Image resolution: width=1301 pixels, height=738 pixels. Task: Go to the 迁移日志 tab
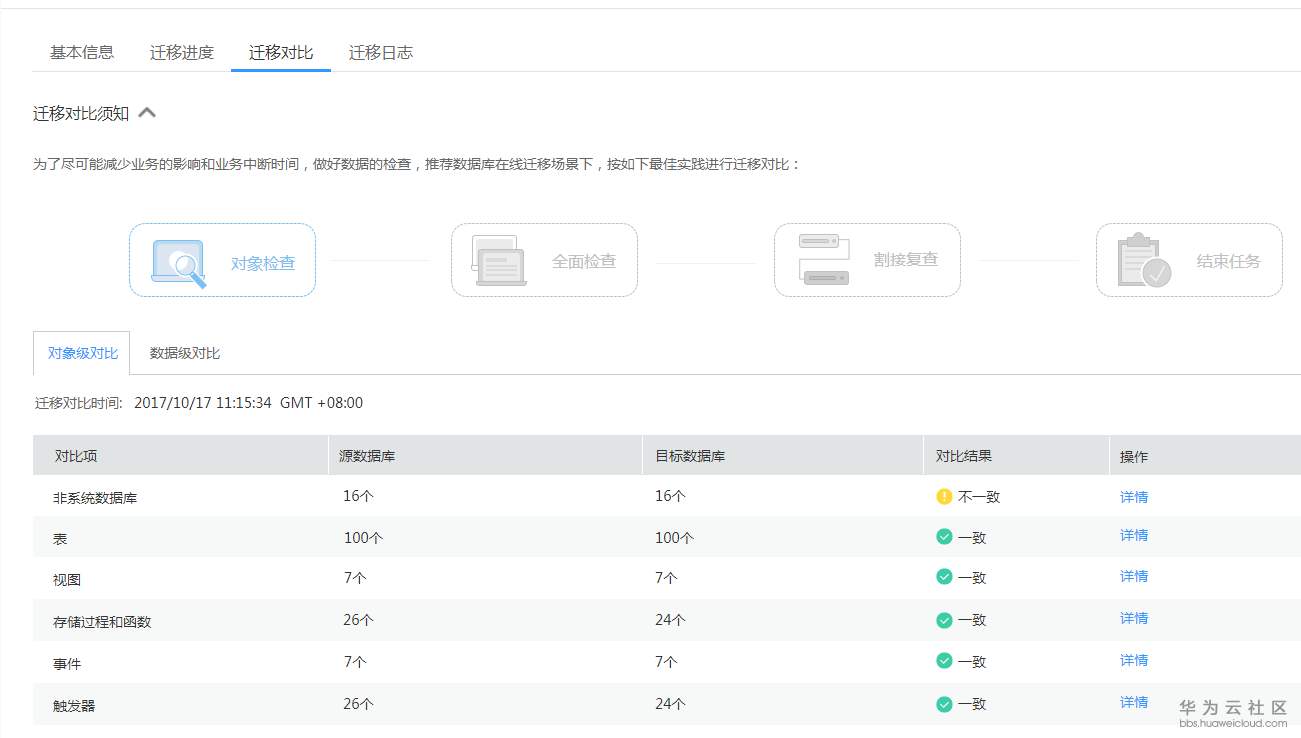pos(381,53)
